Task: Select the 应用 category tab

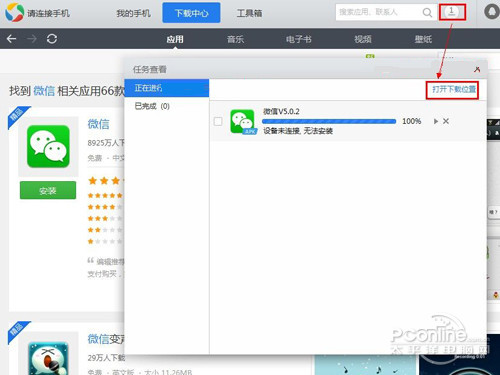Action: tap(175, 39)
